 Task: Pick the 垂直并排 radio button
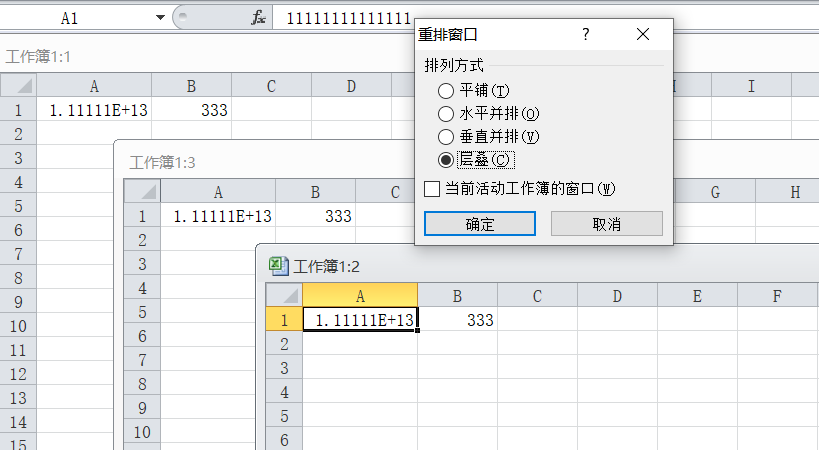pos(446,136)
